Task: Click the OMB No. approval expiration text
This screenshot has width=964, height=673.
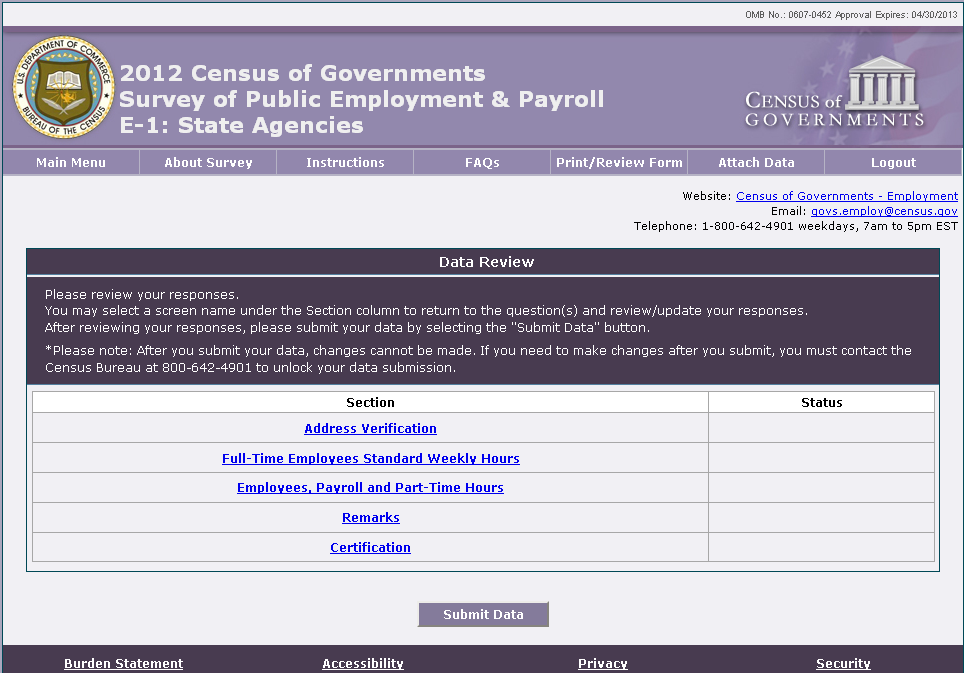Action: click(851, 15)
